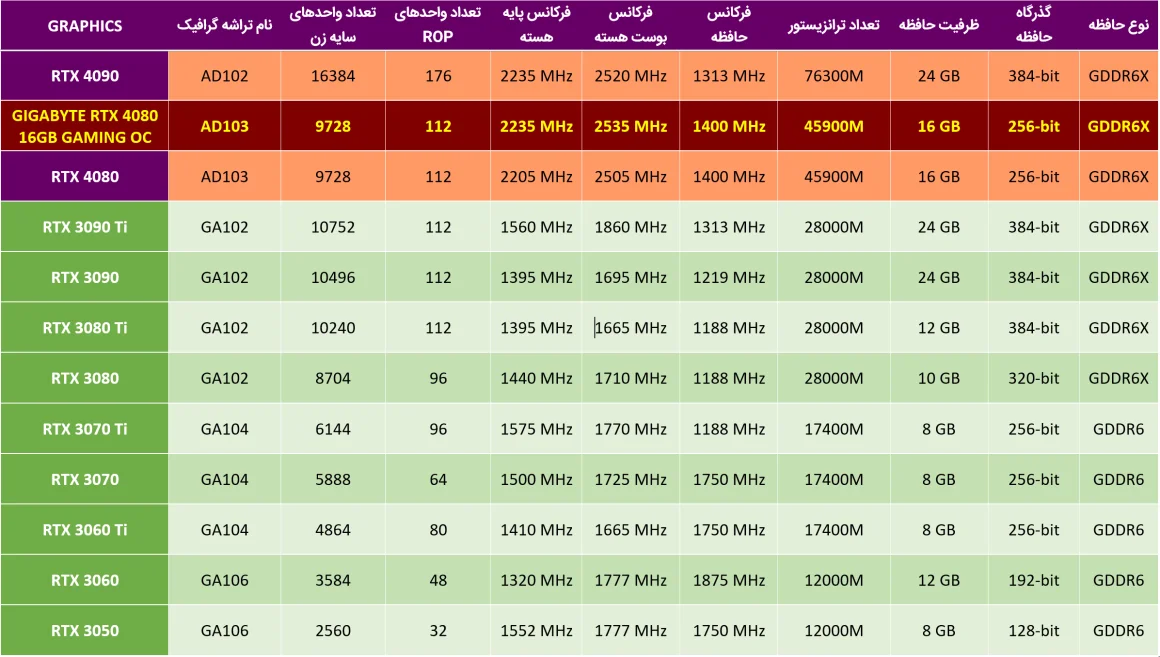The image size is (1160, 657).
Task: Click the RTX 3060 Ti row label
Action: point(84,530)
